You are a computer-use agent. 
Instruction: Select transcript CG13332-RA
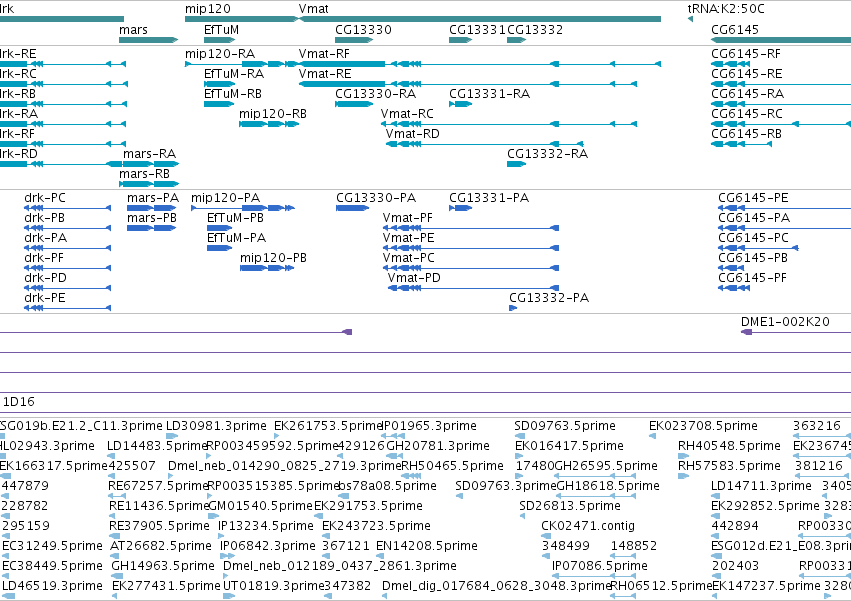click(516, 164)
